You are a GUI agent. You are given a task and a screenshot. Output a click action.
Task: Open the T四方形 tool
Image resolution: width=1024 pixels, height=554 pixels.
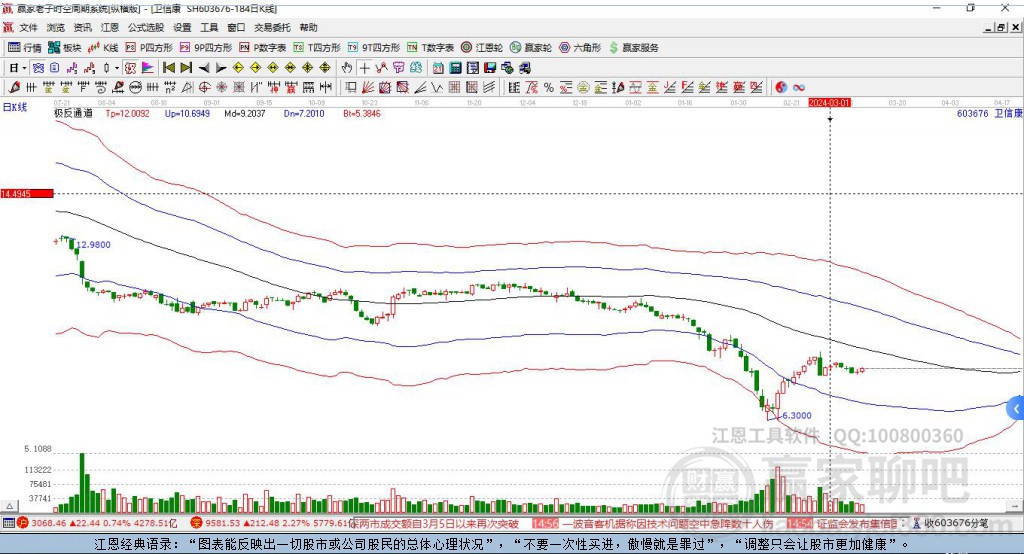[x=317, y=48]
